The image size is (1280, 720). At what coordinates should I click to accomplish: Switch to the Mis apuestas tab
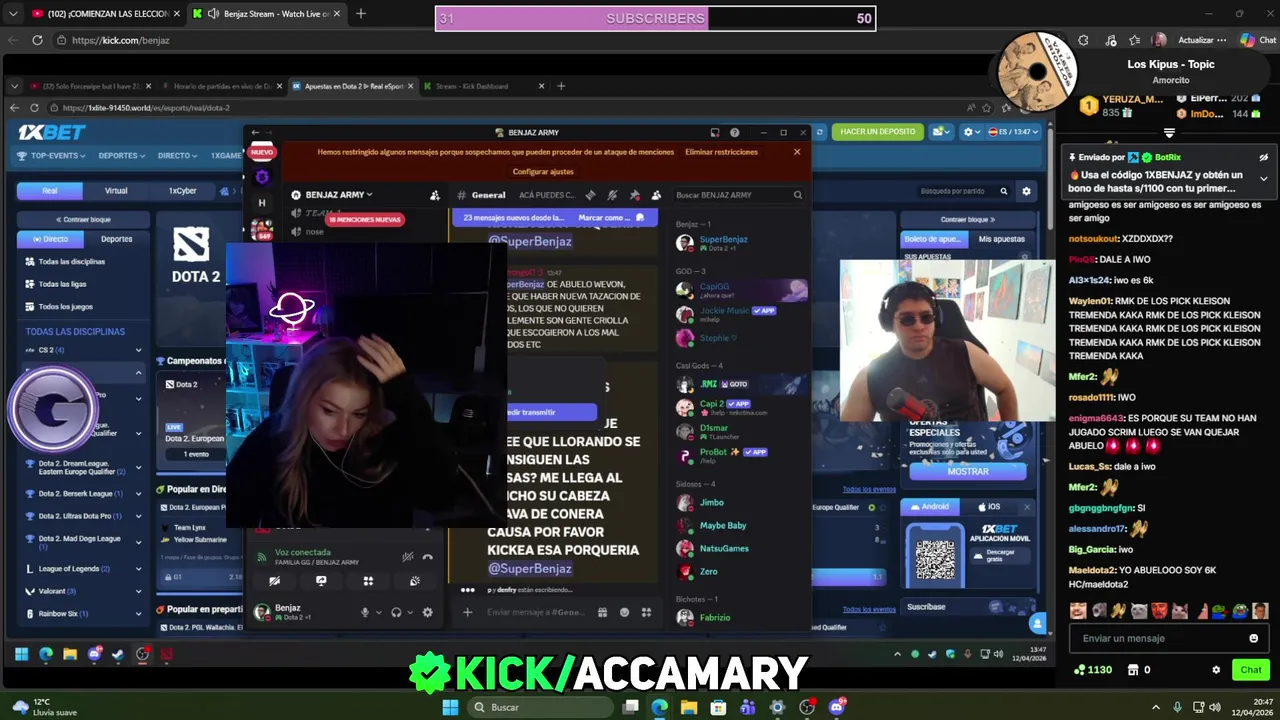pos(1001,239)
